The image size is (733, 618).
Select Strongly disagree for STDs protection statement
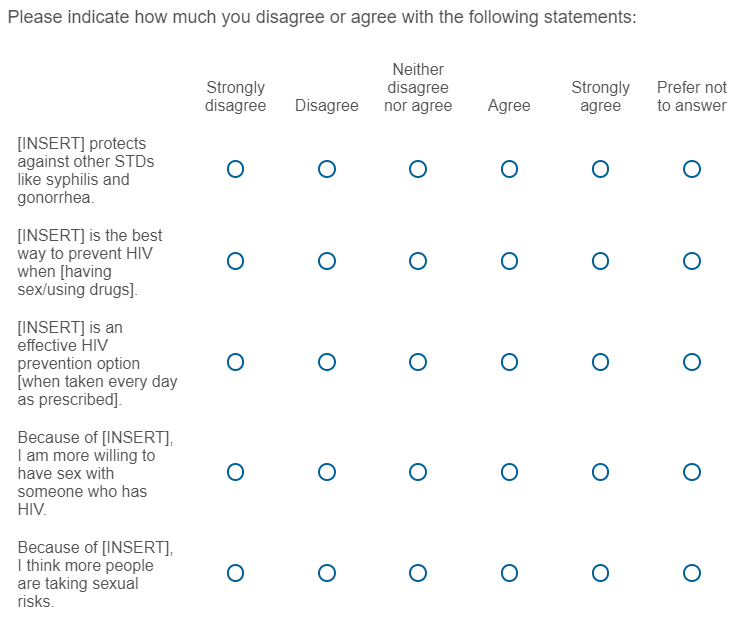coord(235,169)
